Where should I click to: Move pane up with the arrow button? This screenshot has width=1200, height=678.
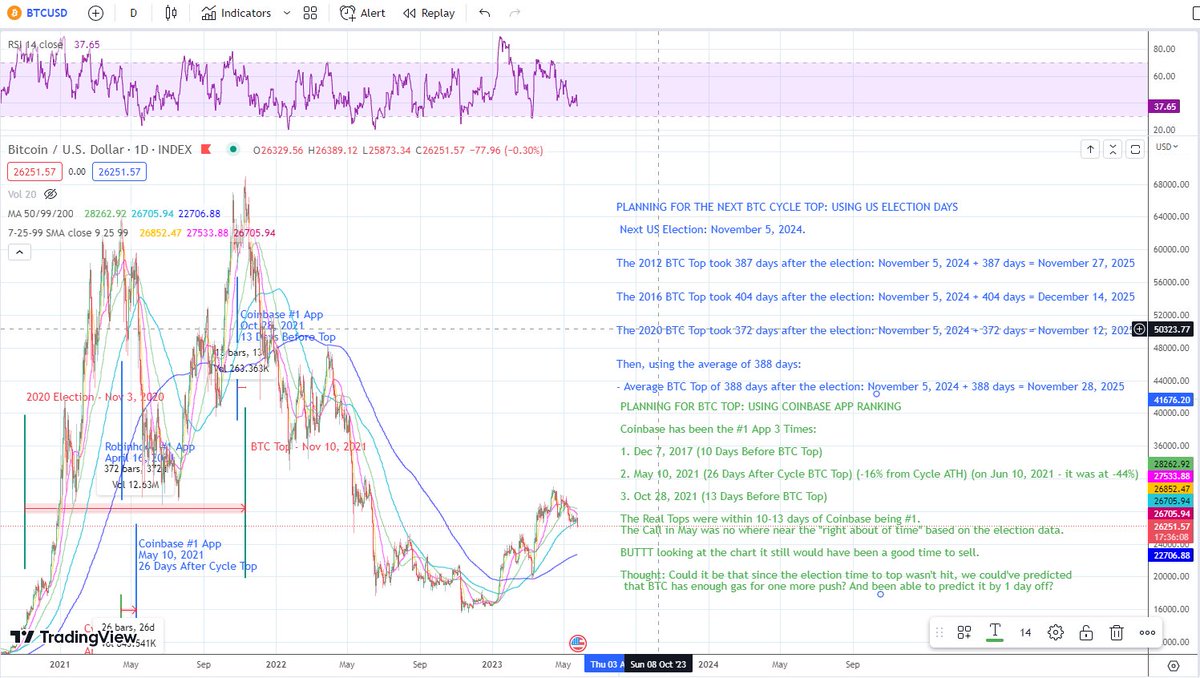pos(1091,149)
